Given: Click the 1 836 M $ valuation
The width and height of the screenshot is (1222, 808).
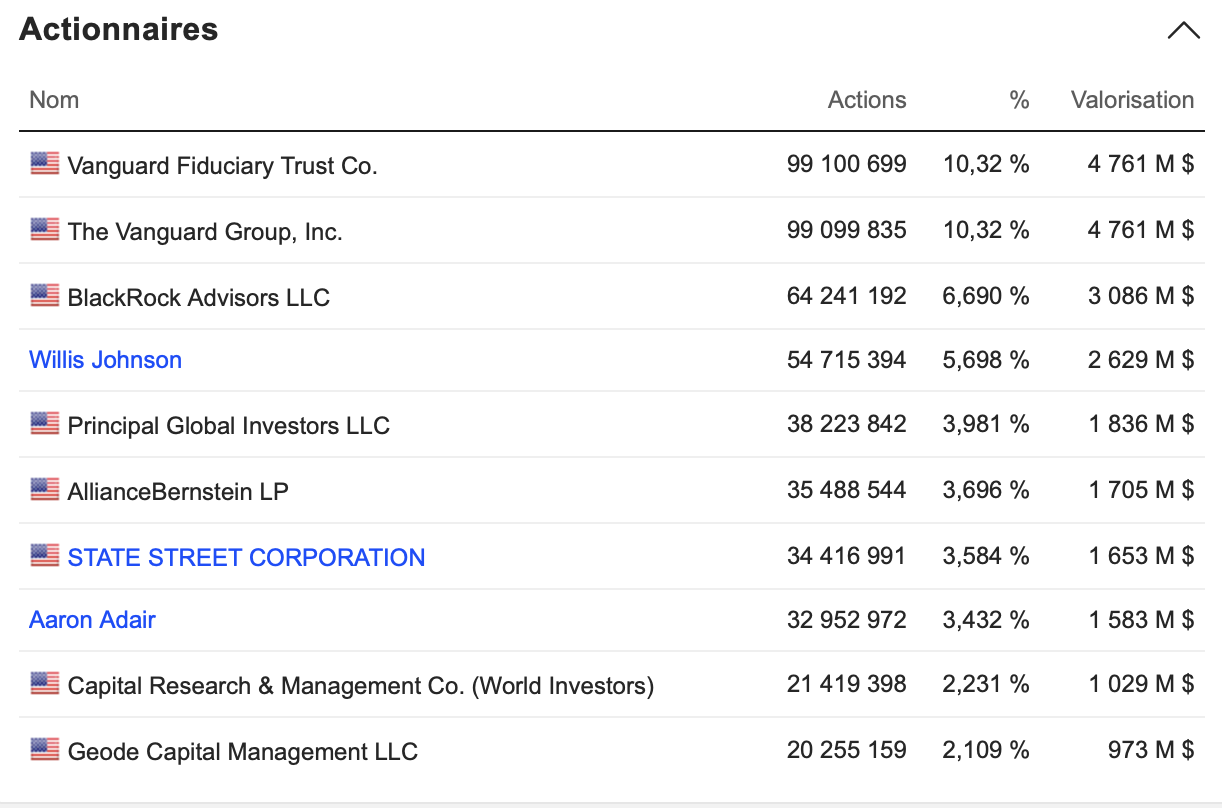Looking at the screenshot, I should click(1141, 424).
